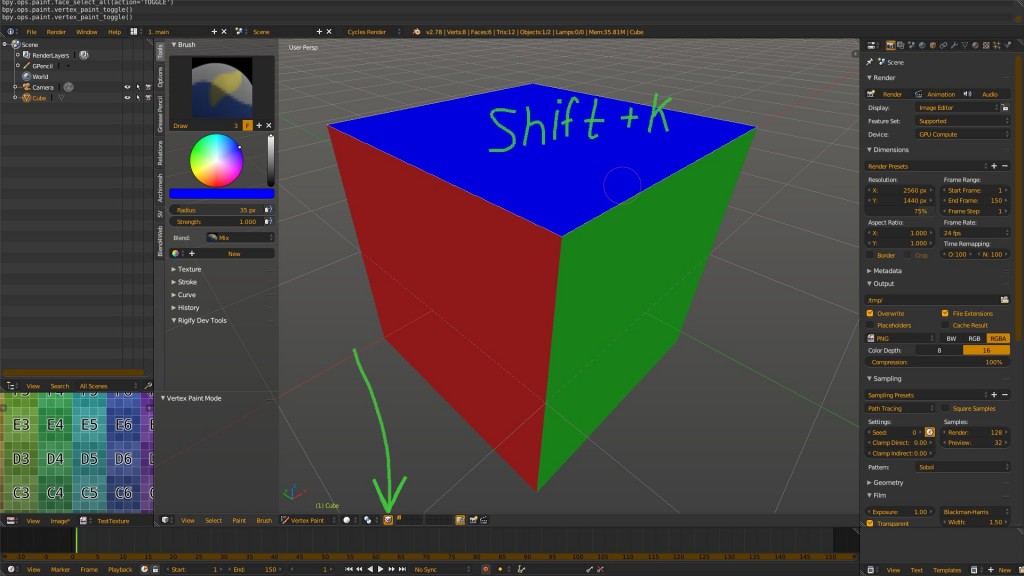This screenshot has width=1024, height=576.
Task: Open the PNG file format dropdown
Action: coord(900,338)
